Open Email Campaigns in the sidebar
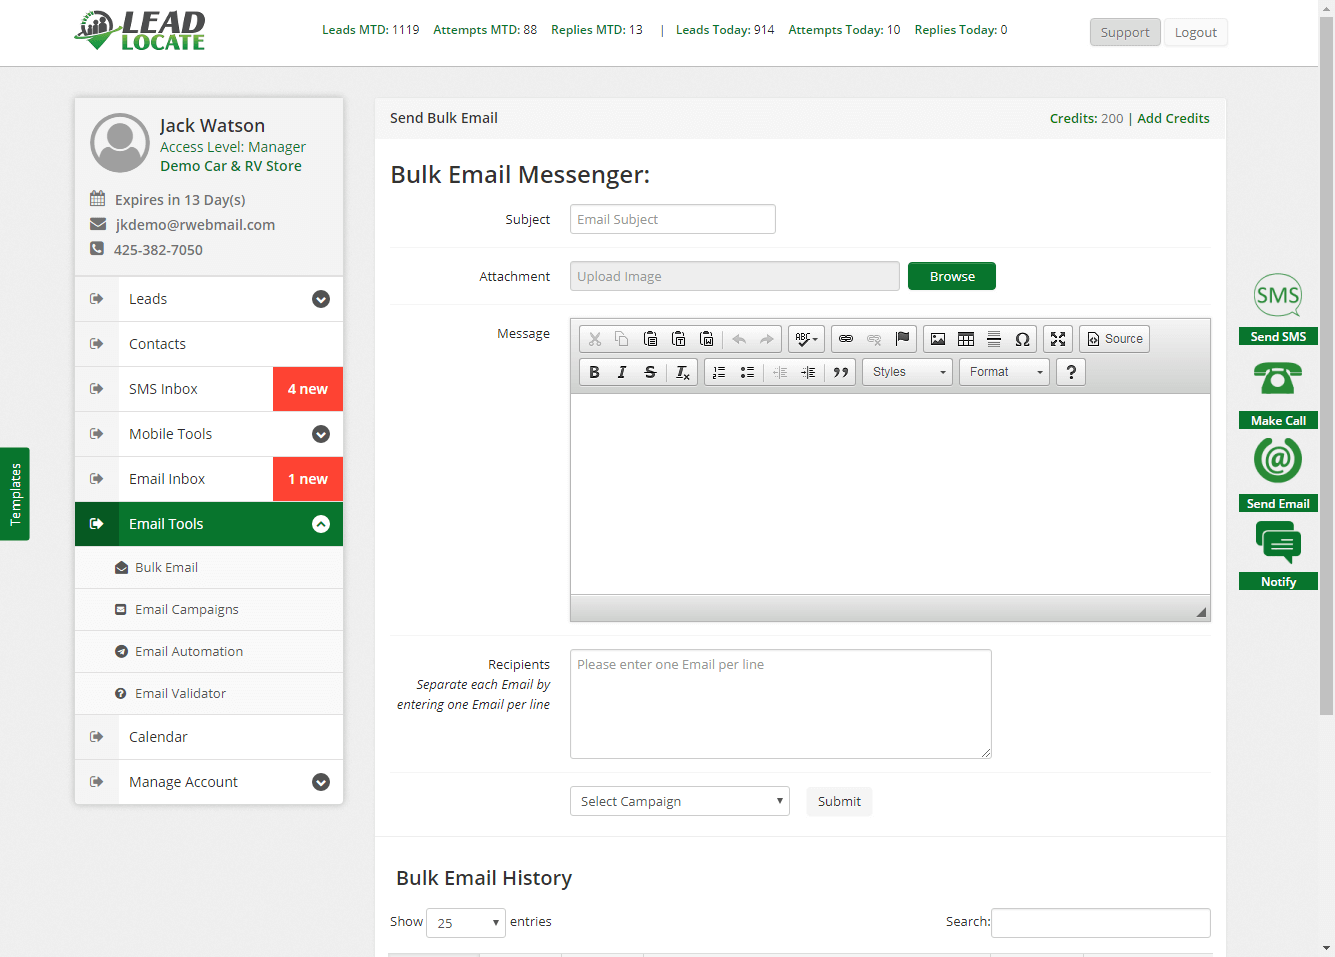 [187, 609]
